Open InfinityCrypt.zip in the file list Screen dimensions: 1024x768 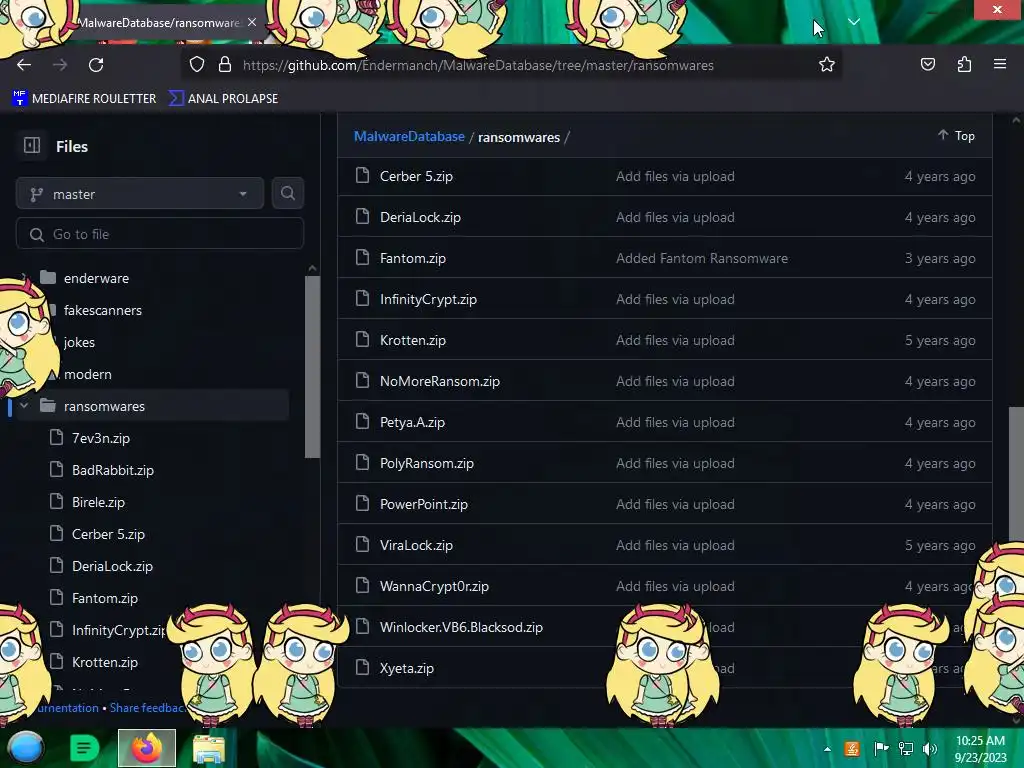[x=428, y=299]
